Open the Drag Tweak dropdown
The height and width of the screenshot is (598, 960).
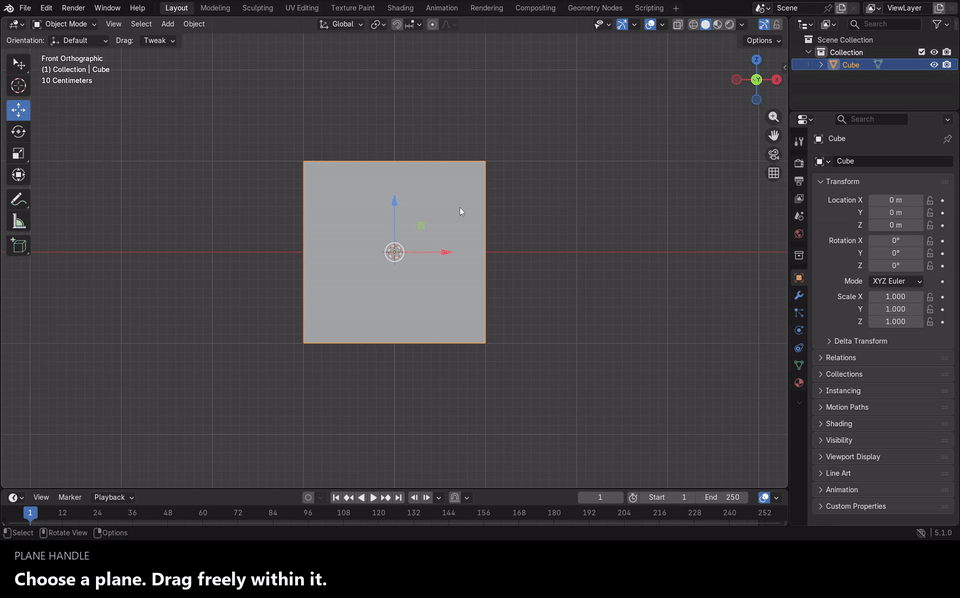click(x=159, y=40)
